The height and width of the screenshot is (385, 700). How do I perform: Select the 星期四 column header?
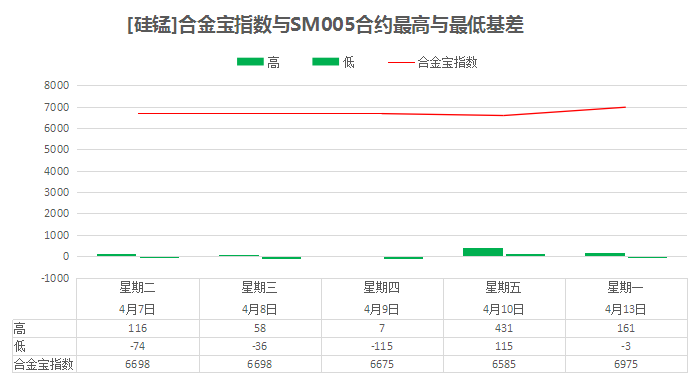(x=381, y=288)
